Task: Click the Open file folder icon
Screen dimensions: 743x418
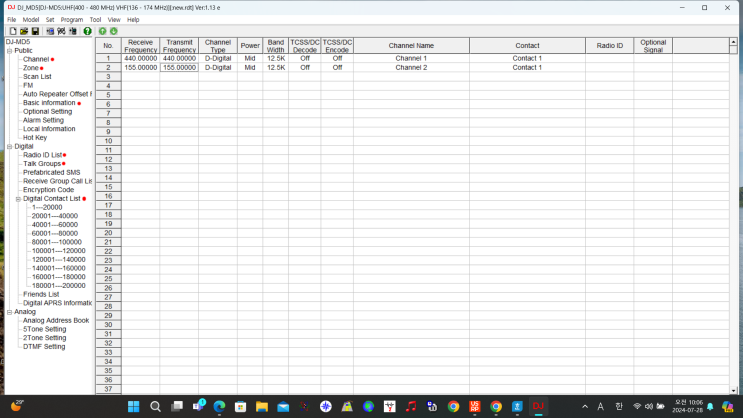Action: (x=24, y=31)
